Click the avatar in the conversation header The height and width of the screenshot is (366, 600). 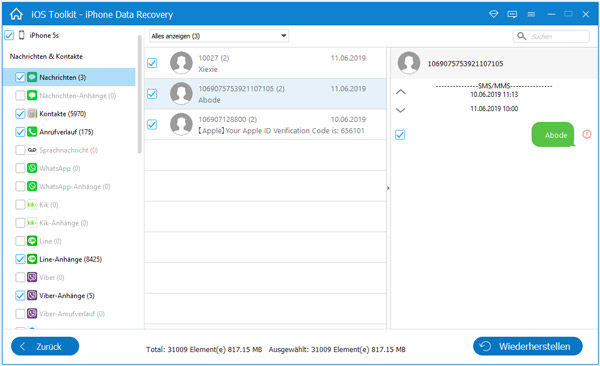(x=409, y=63)
